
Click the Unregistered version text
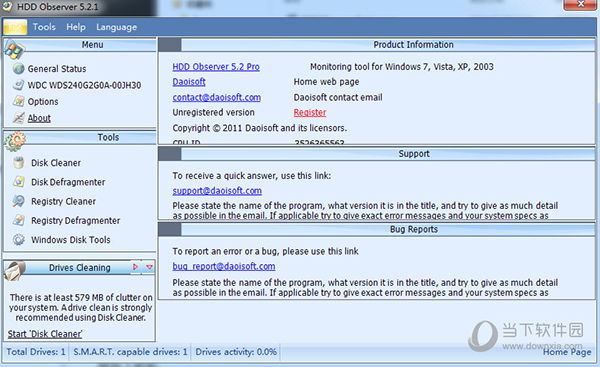[214, 113]
